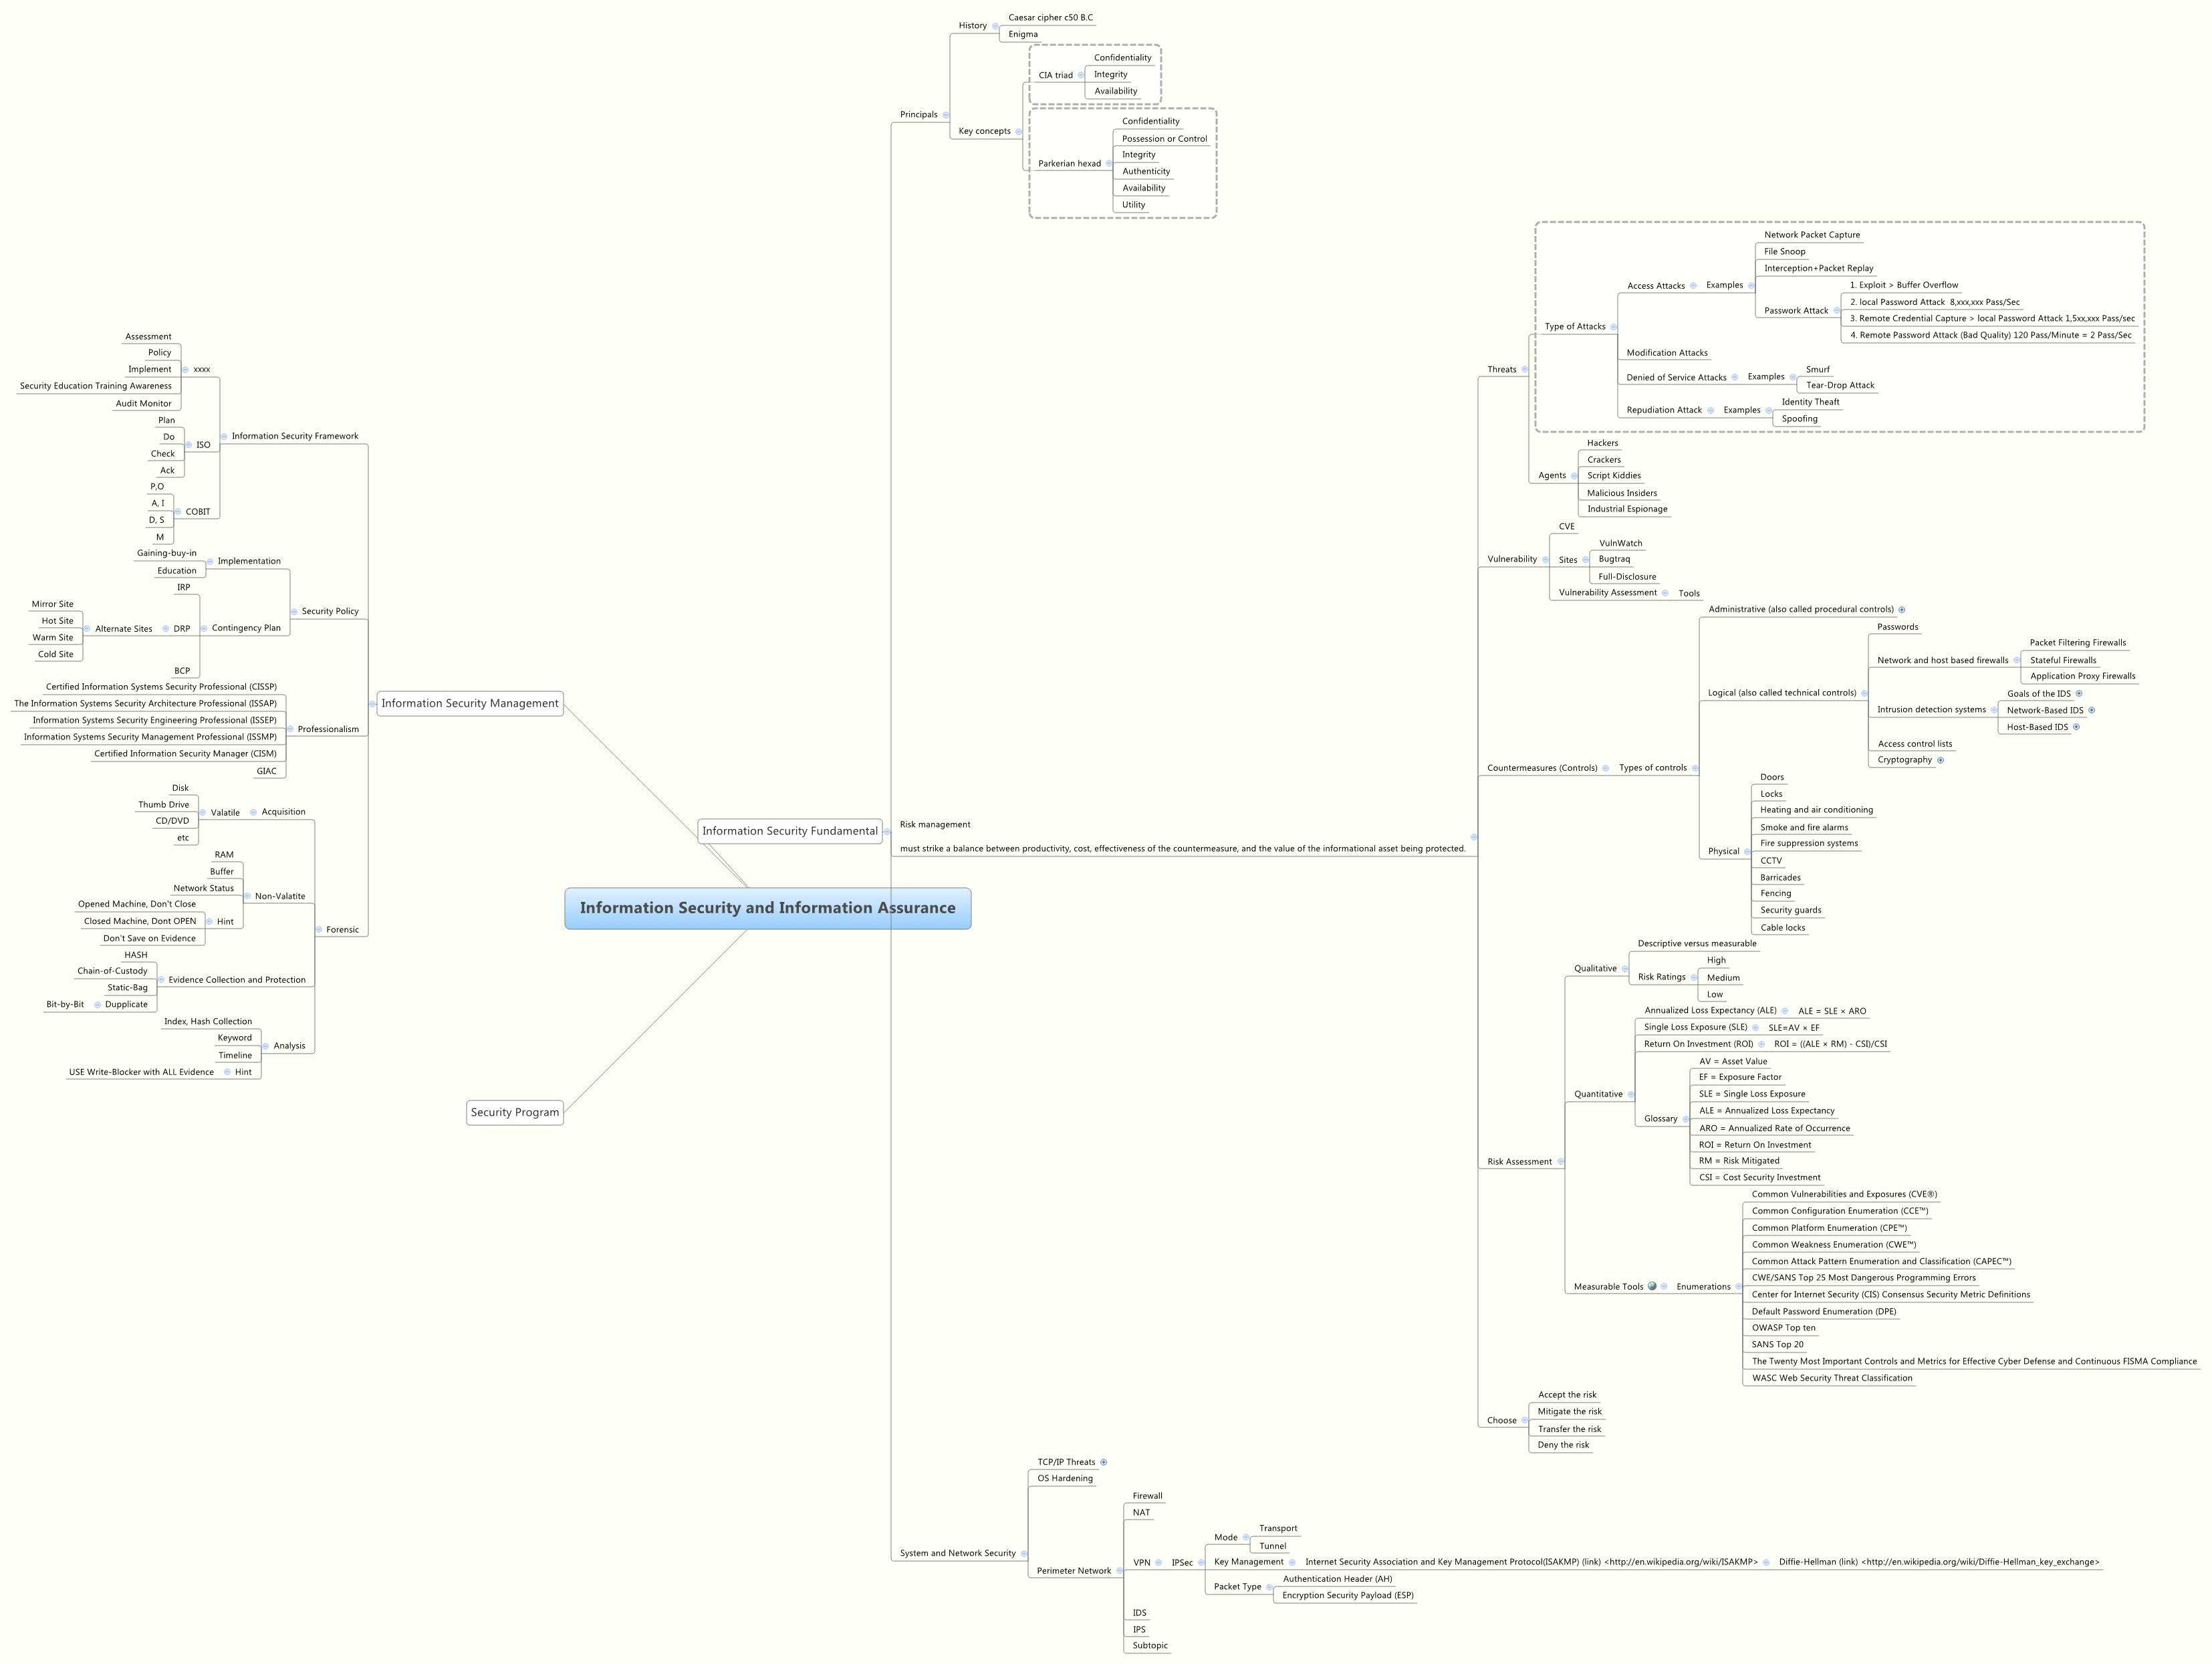This screenshot has width=2212, height=1664.
Task: Select the Security Program main topic
Action: coord(514,1112)
